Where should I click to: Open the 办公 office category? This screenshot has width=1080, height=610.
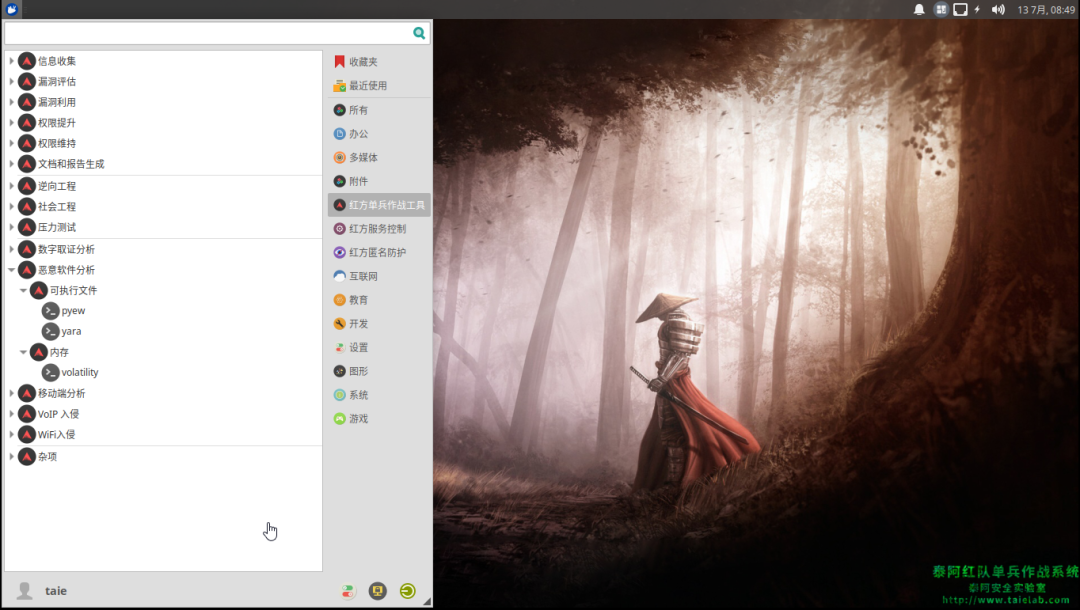coord(380,134)
